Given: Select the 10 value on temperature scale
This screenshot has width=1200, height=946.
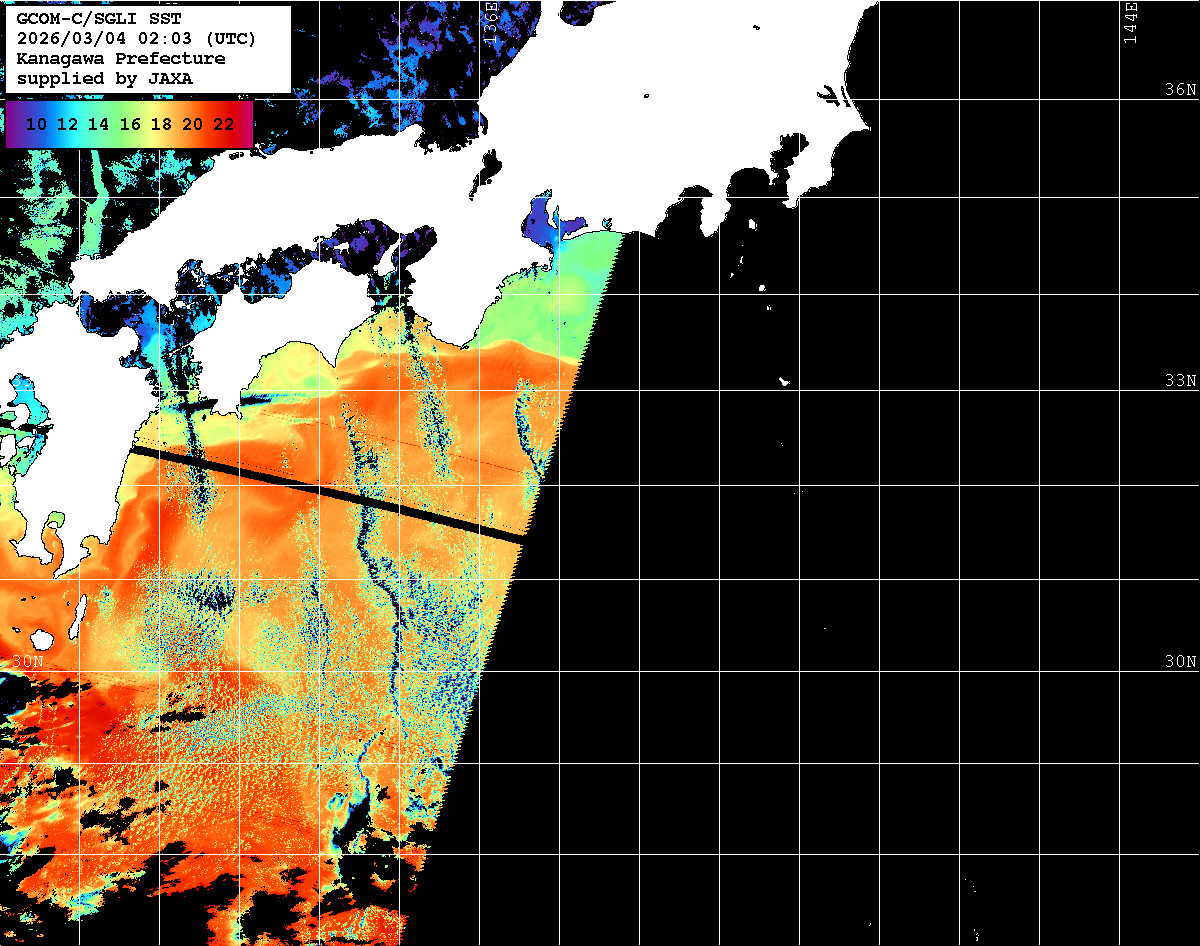Looking at the screenshot, I should point(36,124).
